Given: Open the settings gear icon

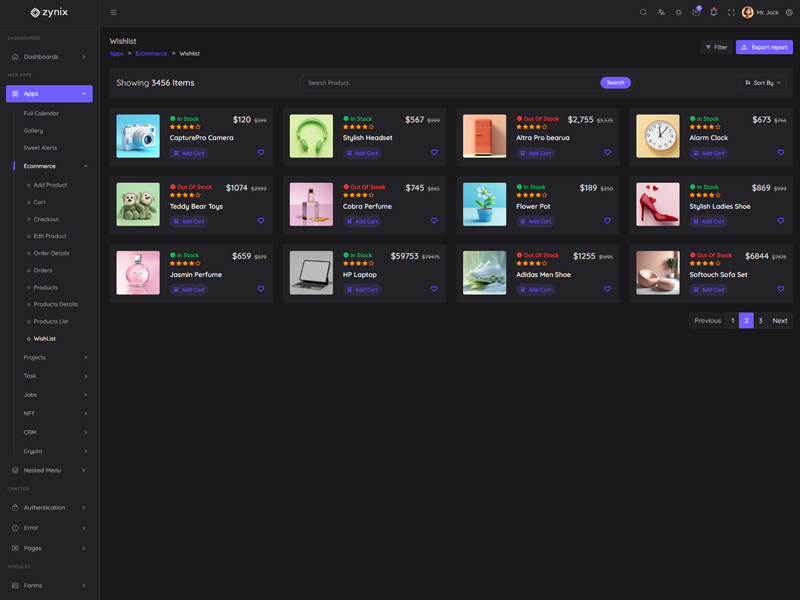Looking at the screenshot, I should pos(789,13).
